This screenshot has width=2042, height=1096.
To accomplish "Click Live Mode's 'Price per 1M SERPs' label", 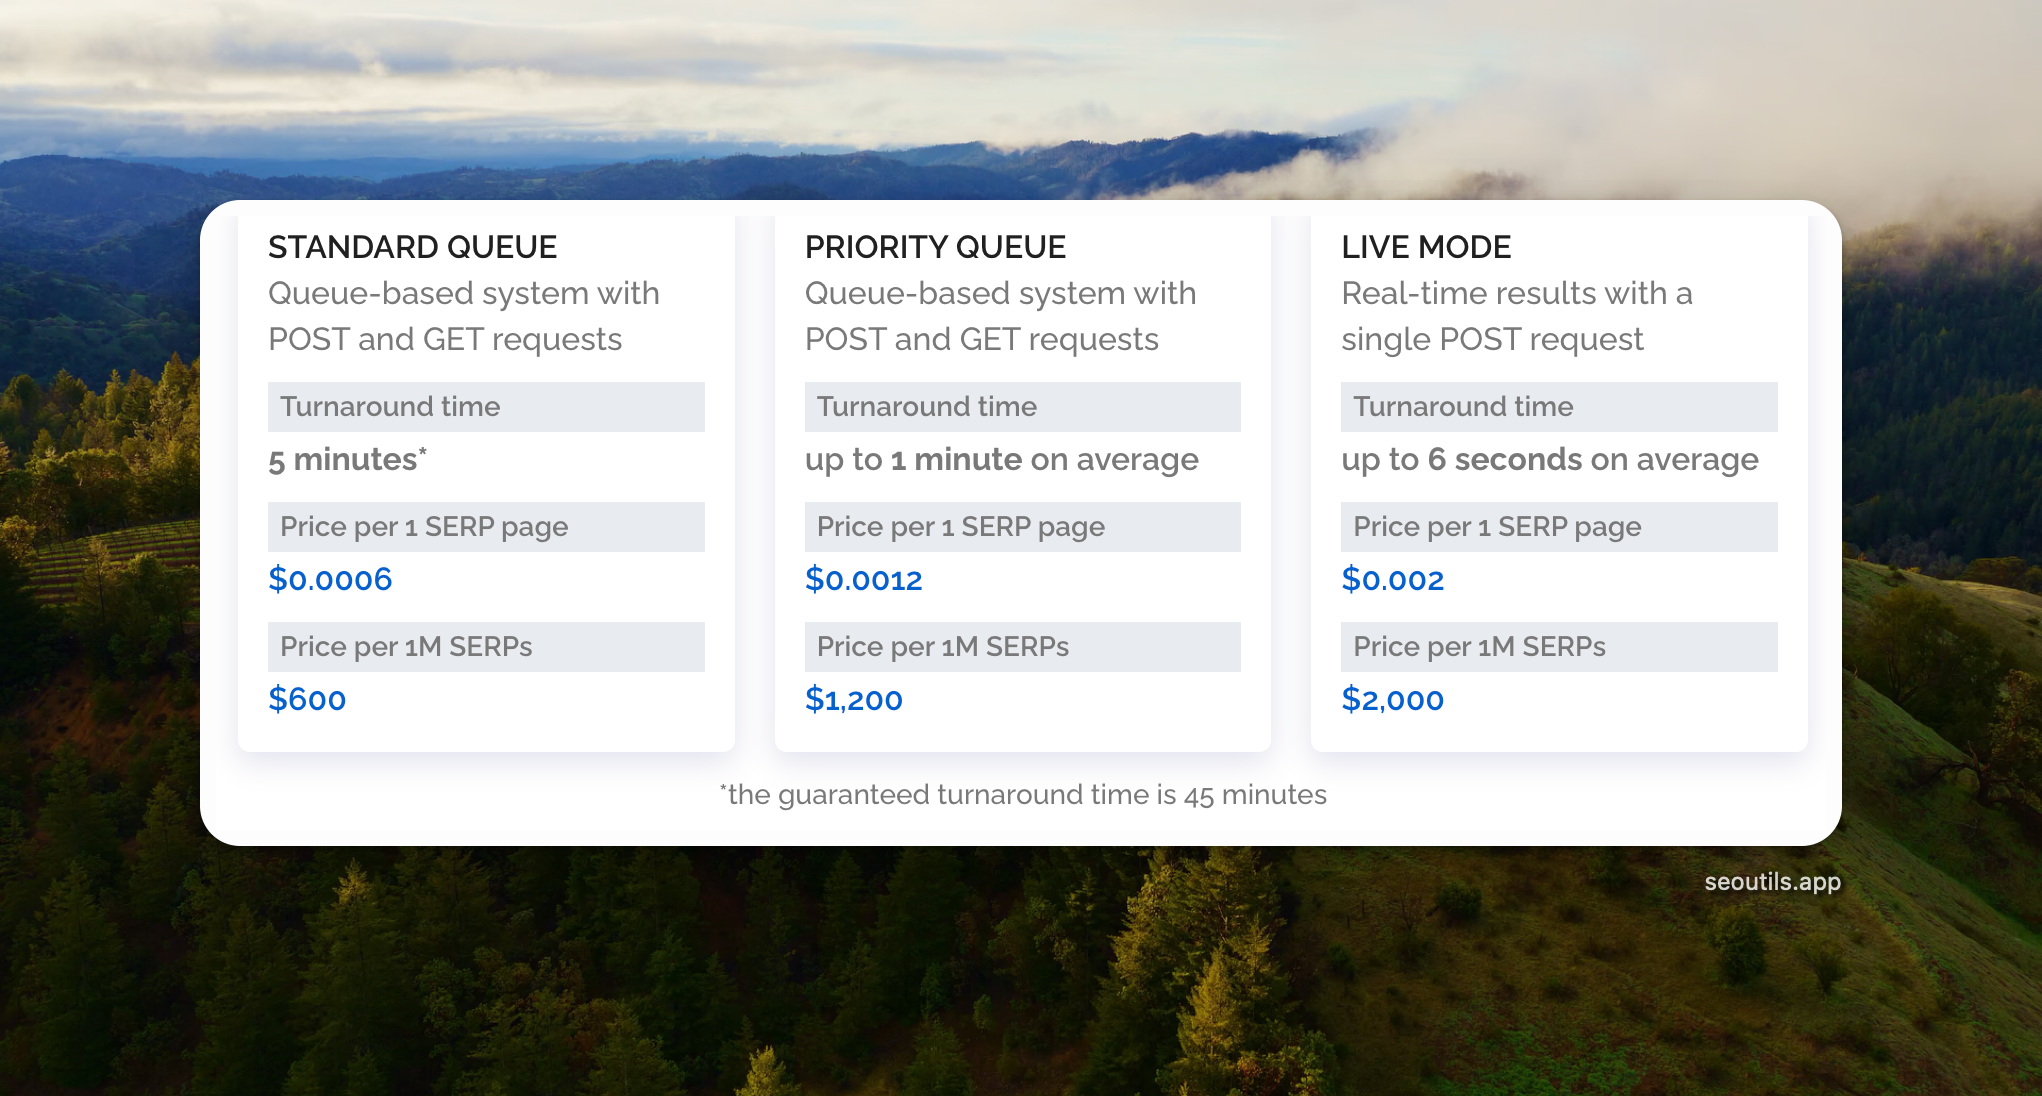I will pos(1479,647).
